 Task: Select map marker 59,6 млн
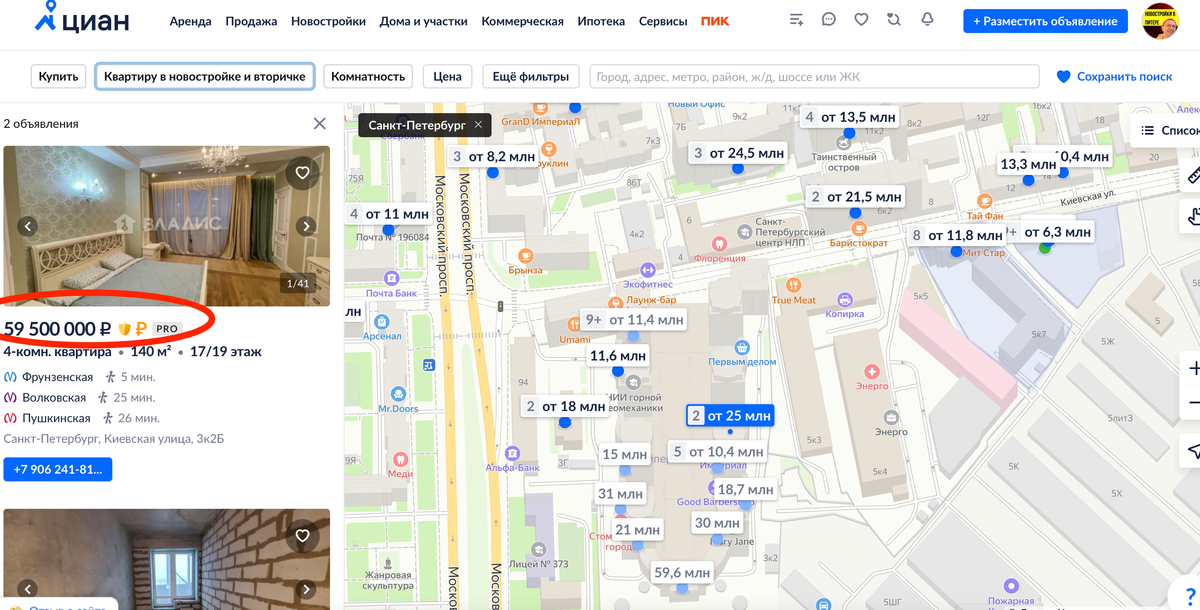pos(681,573)
